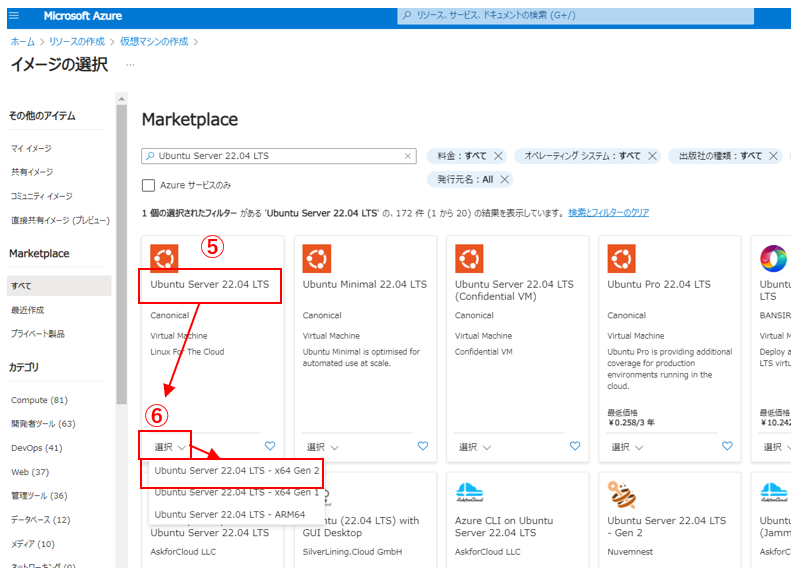Open コミュニティ イメージ in sidebar
Screen dimensions: 799x570
coord(42,196)
